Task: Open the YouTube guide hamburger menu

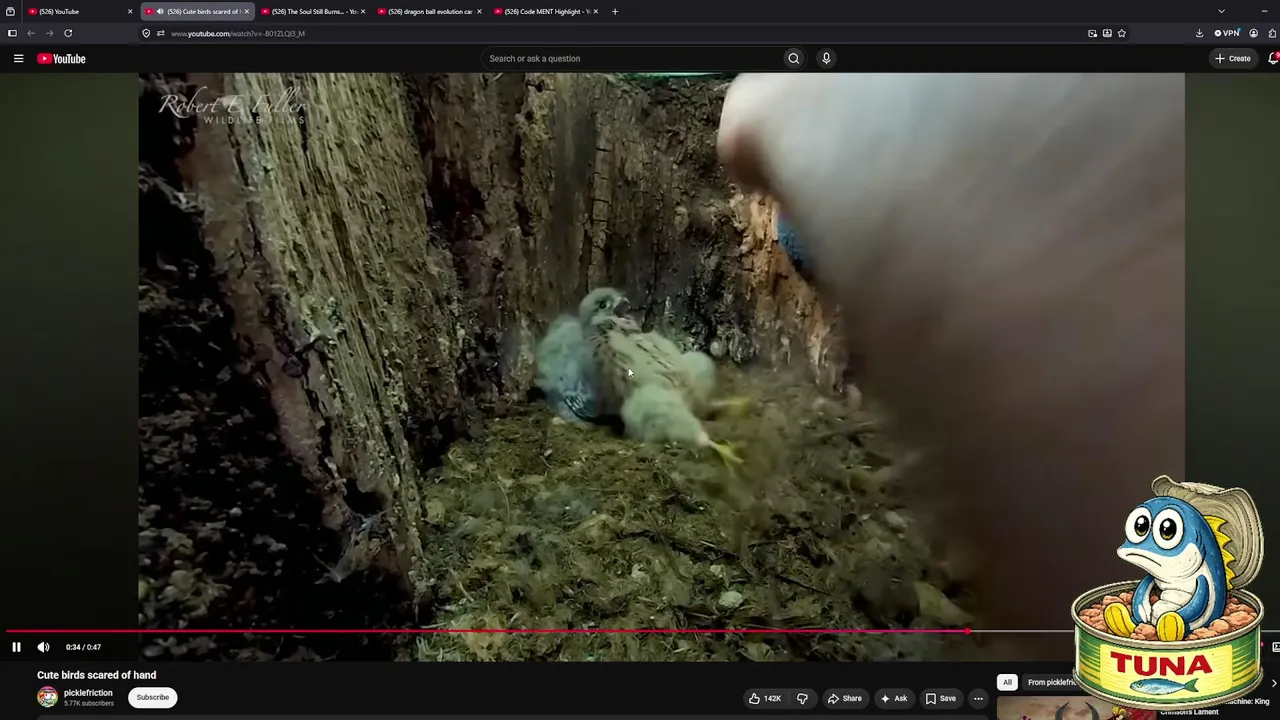Action: (x=18, y=58)
